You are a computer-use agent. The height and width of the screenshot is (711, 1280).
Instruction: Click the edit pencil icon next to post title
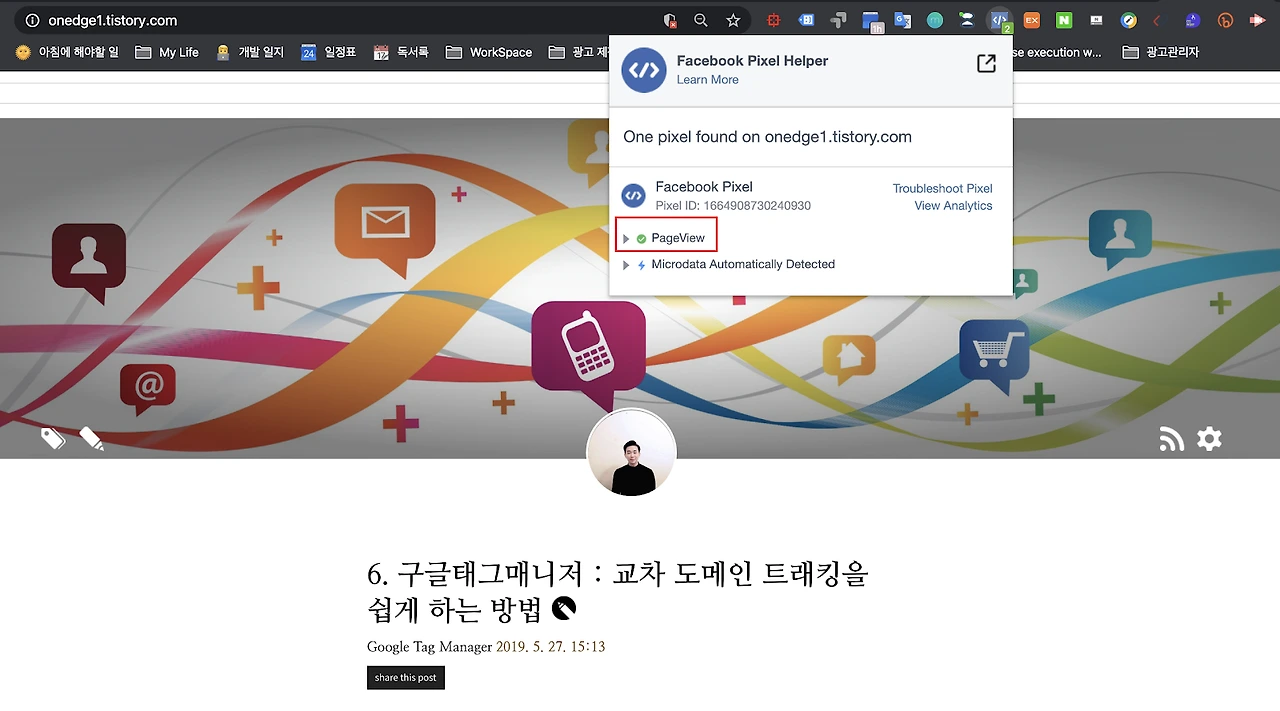(x=564, y=608)
